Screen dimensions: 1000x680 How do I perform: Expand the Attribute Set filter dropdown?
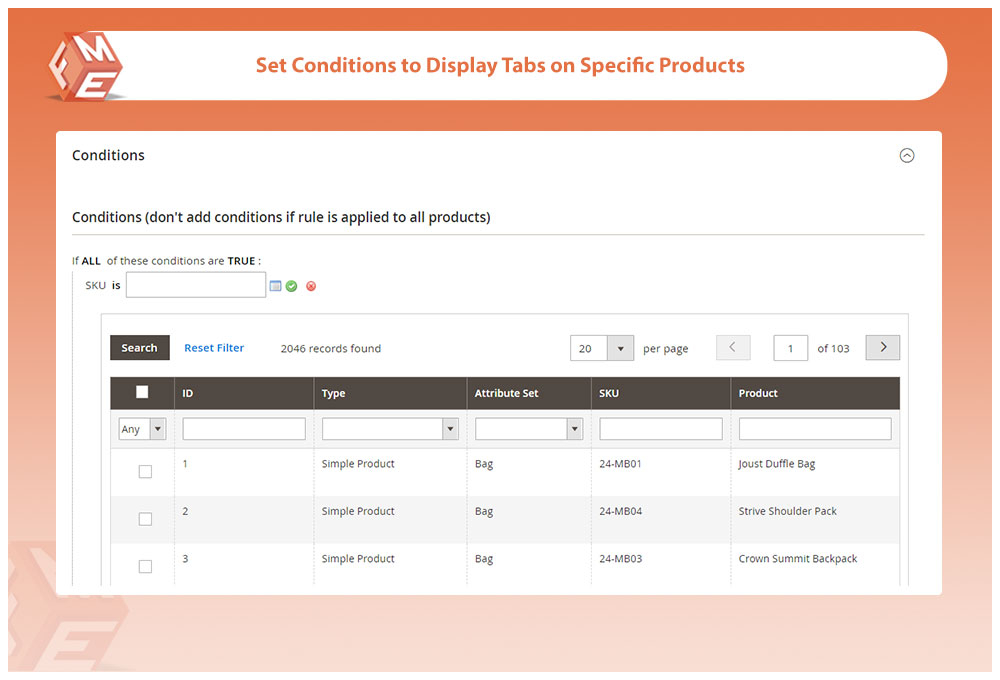[528, 429]
